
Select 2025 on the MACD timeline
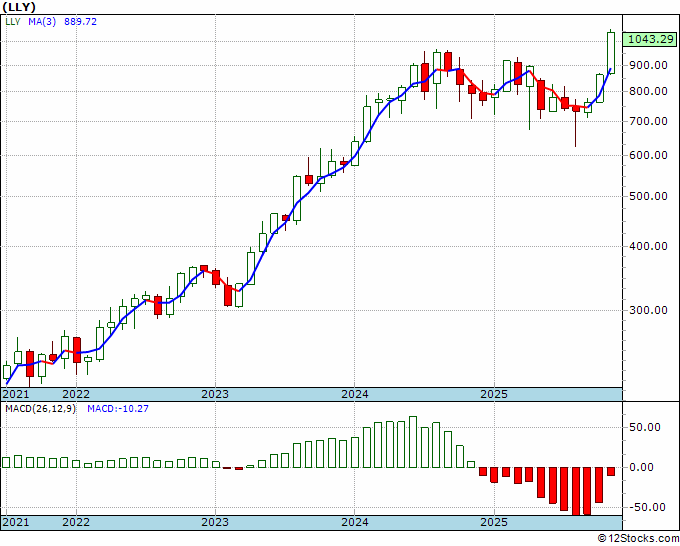(494, 522)
